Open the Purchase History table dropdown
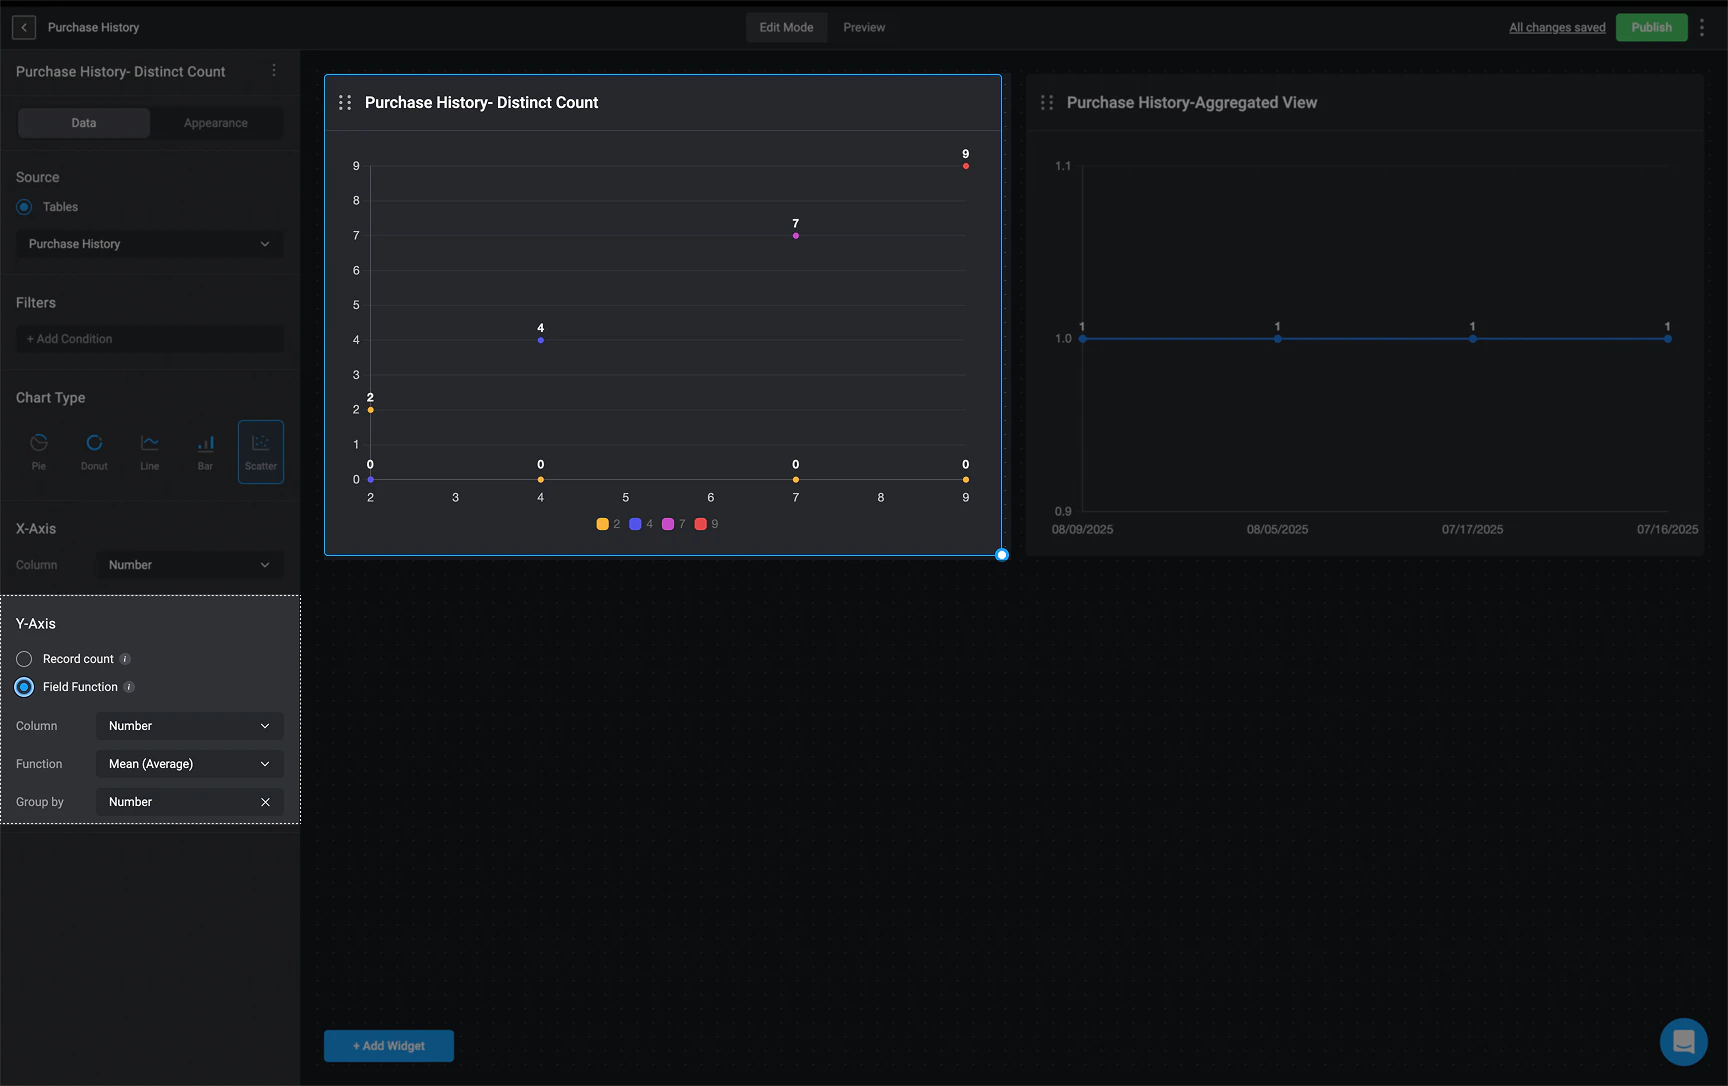The height and width of the screenshot is (1086, 1728). [150, 244]
